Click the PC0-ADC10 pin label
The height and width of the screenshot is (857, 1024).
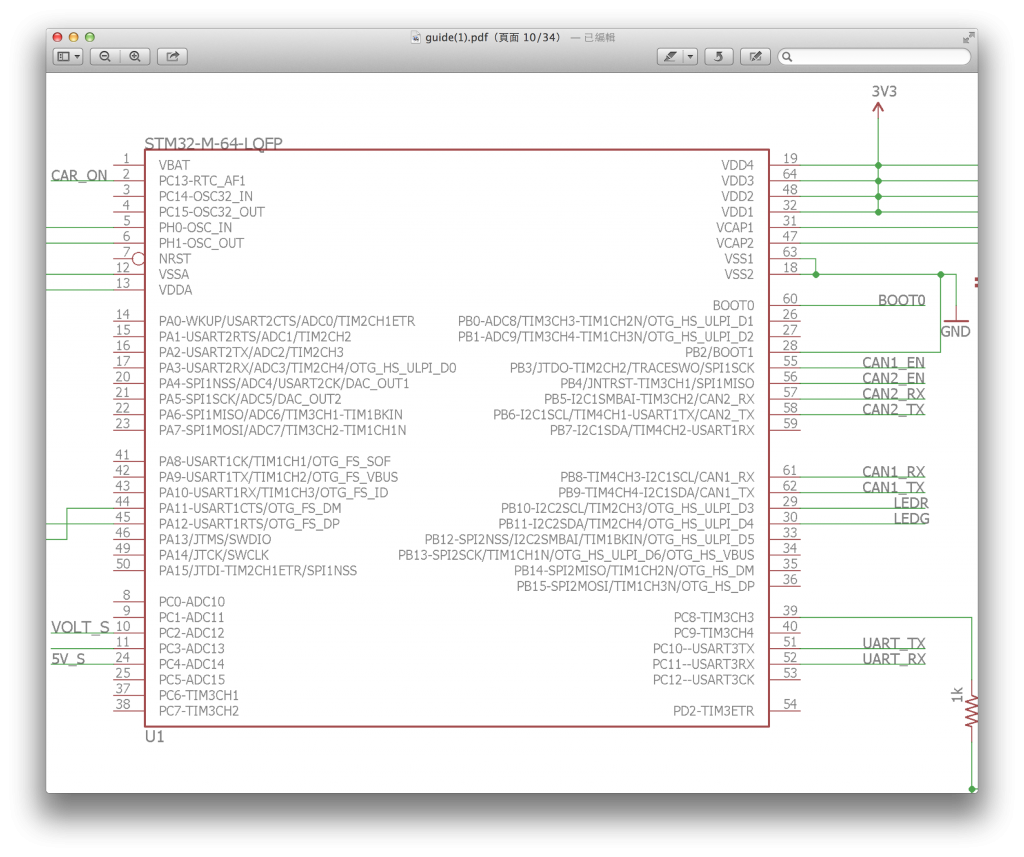coord(192,602)
